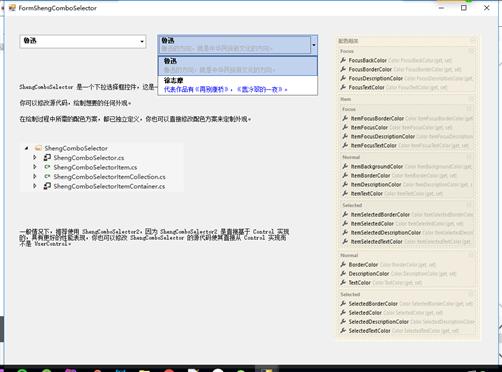Viewport: 502px width, 372px height.
Task: Click the ShengComboSelectorItemContainer.cs file icon
Action: click(x=47, y=186)
